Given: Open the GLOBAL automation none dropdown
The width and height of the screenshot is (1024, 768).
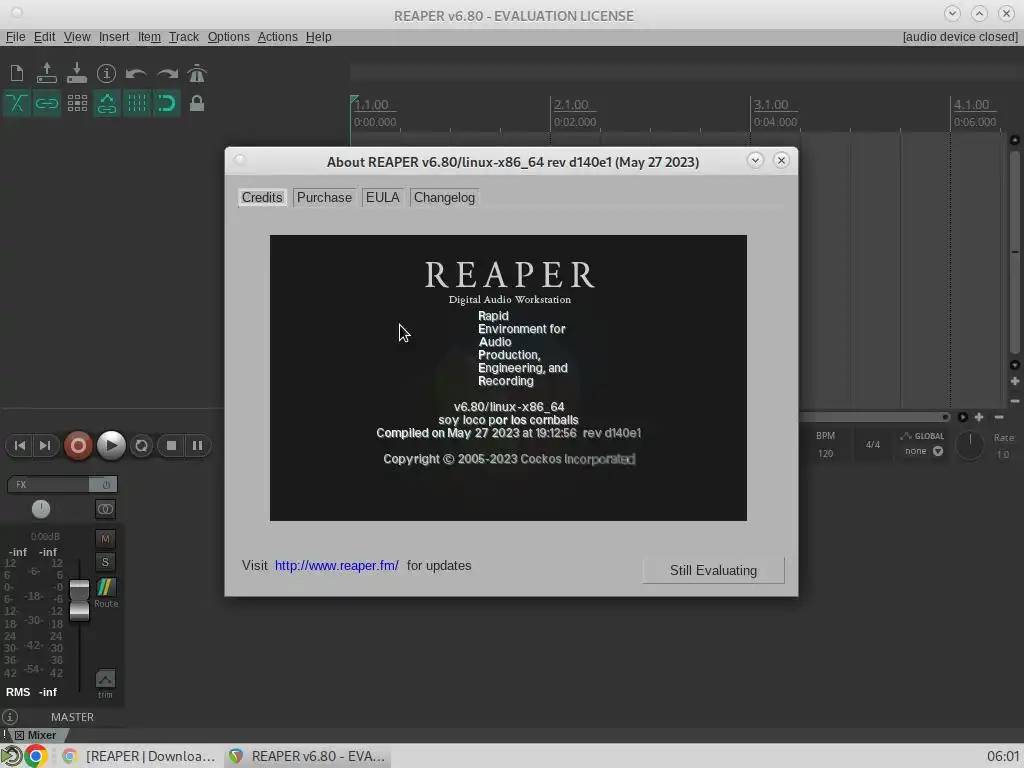Looking at the screenshot, I should [x=923, y=451].
